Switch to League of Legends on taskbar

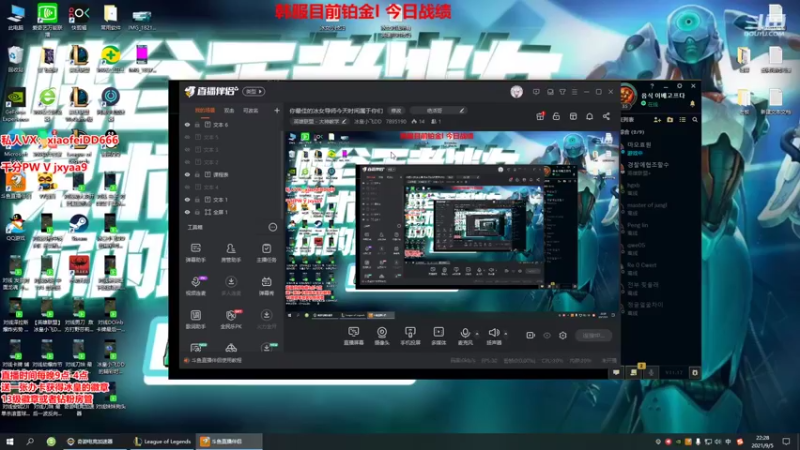coord(162,441)
